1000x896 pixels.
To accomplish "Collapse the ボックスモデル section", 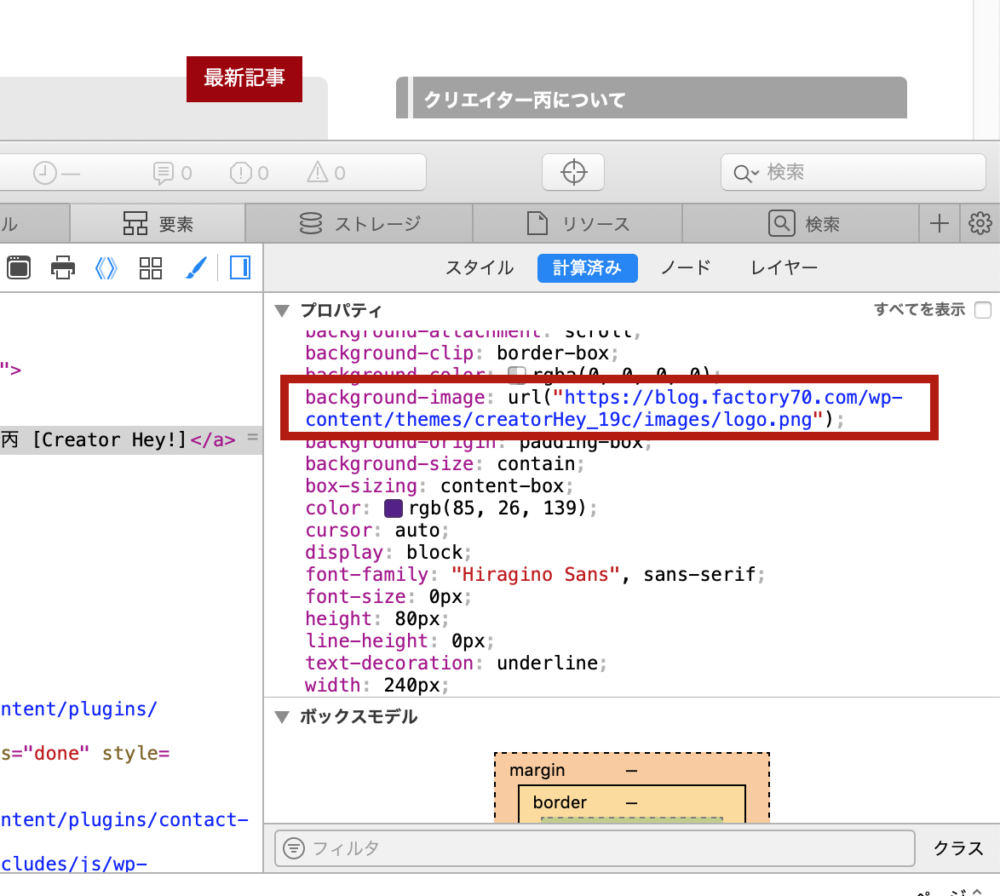I will 282,717.
